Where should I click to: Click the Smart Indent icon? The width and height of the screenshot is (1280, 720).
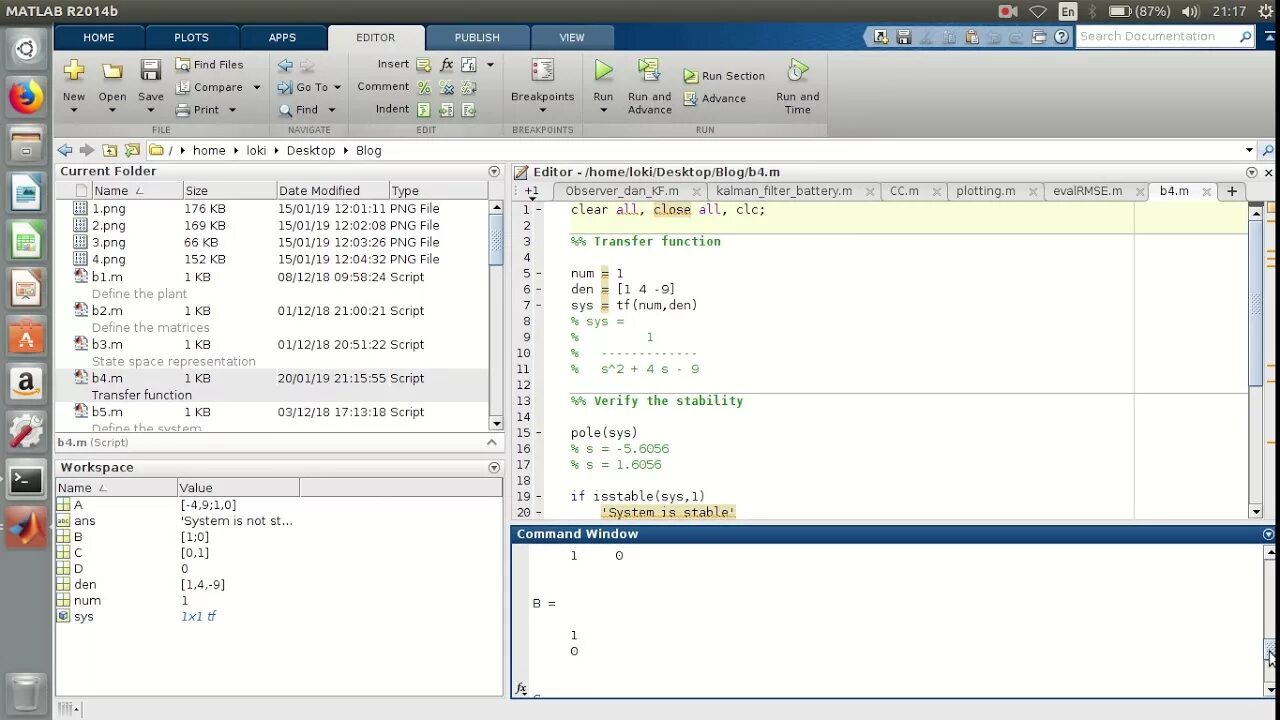coord(424,110)
